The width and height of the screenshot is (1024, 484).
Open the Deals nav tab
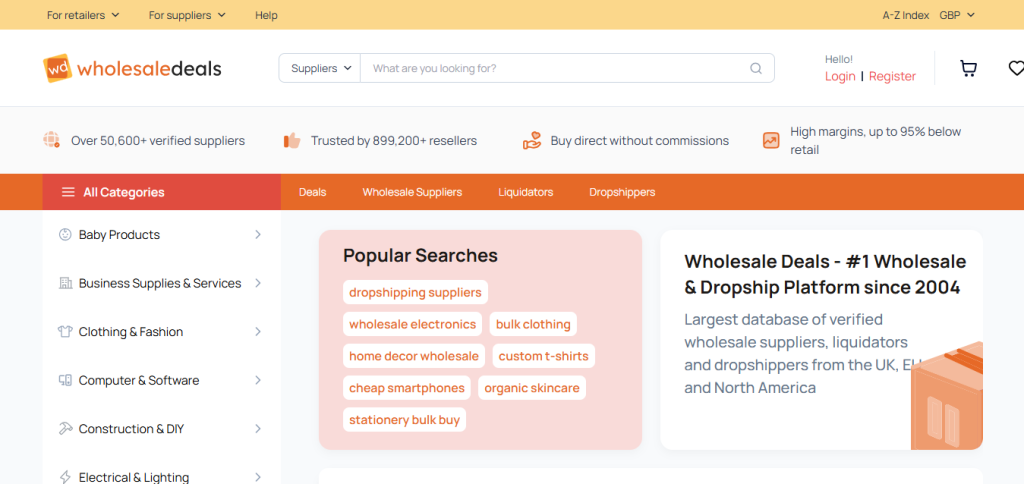click(x=312, y=192)
